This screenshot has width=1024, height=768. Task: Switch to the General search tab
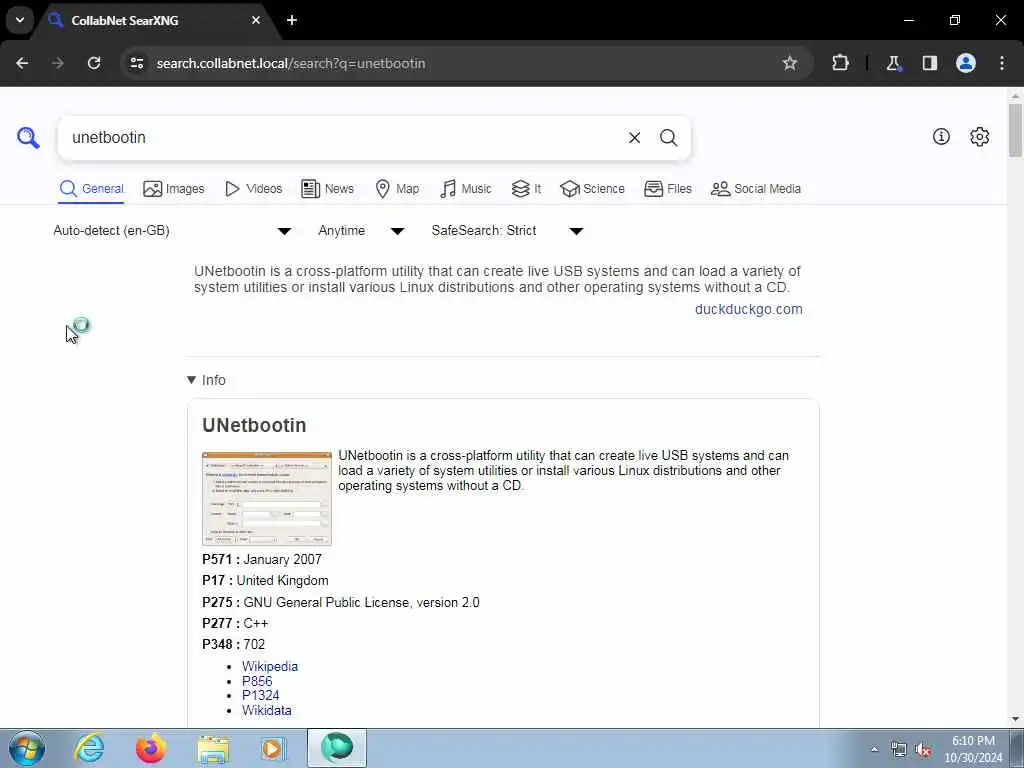click(x=91, y=189)
